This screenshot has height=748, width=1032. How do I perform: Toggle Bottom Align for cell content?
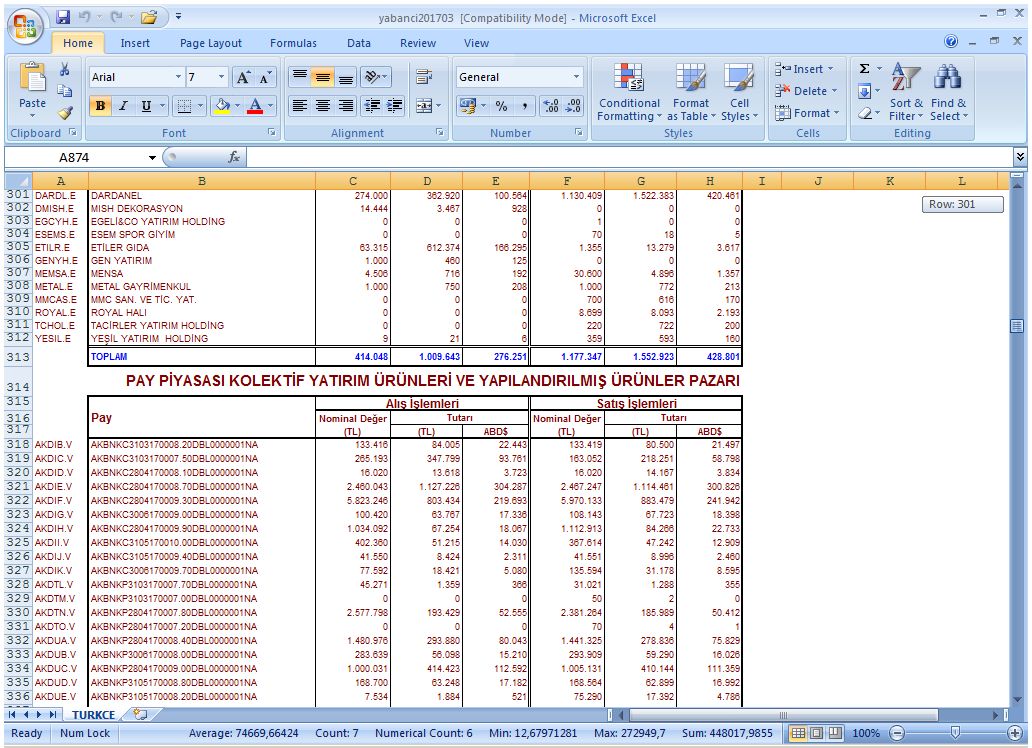point(346,77)
